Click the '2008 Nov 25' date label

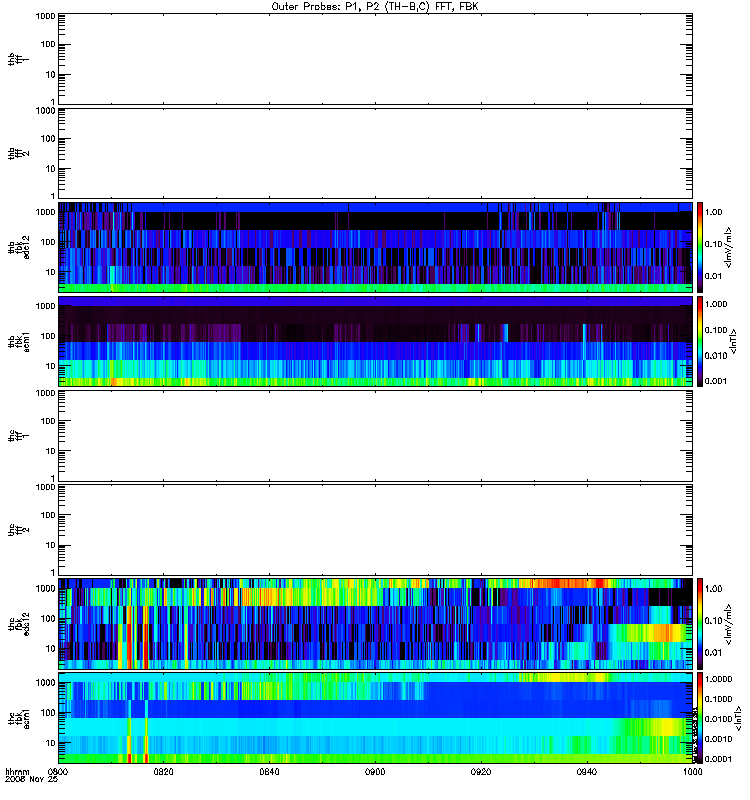click(32, 779)
